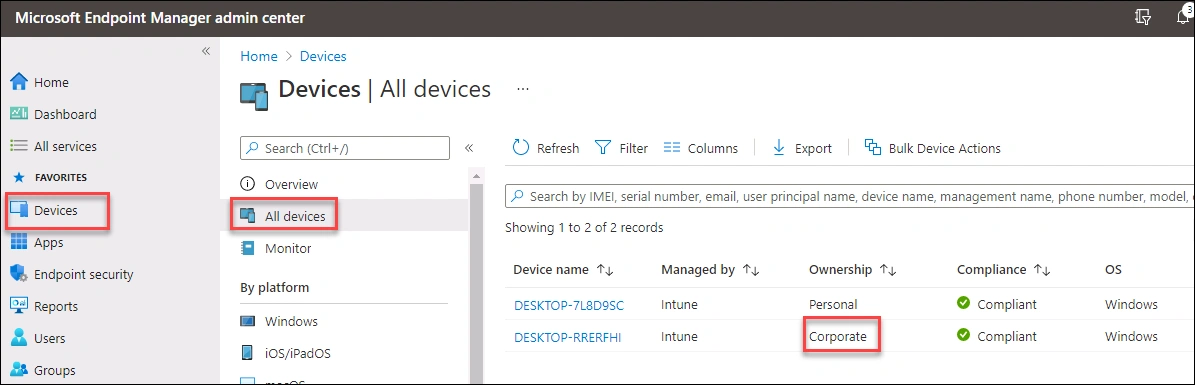
Task: Open device DESKTOP-RRERFHI
Action: (x=567, y=337)
